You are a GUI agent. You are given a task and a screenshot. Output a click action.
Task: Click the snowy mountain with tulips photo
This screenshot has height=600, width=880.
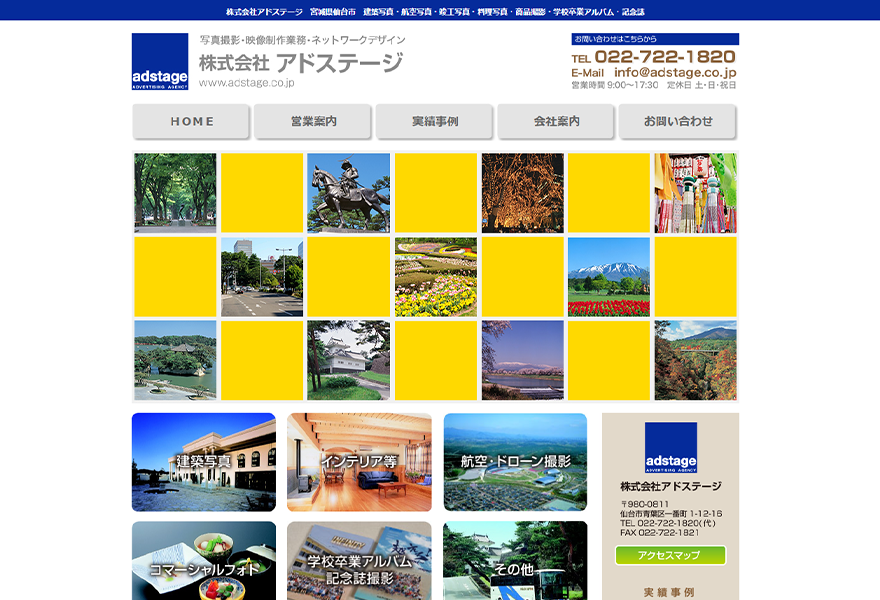coord(608,277)
